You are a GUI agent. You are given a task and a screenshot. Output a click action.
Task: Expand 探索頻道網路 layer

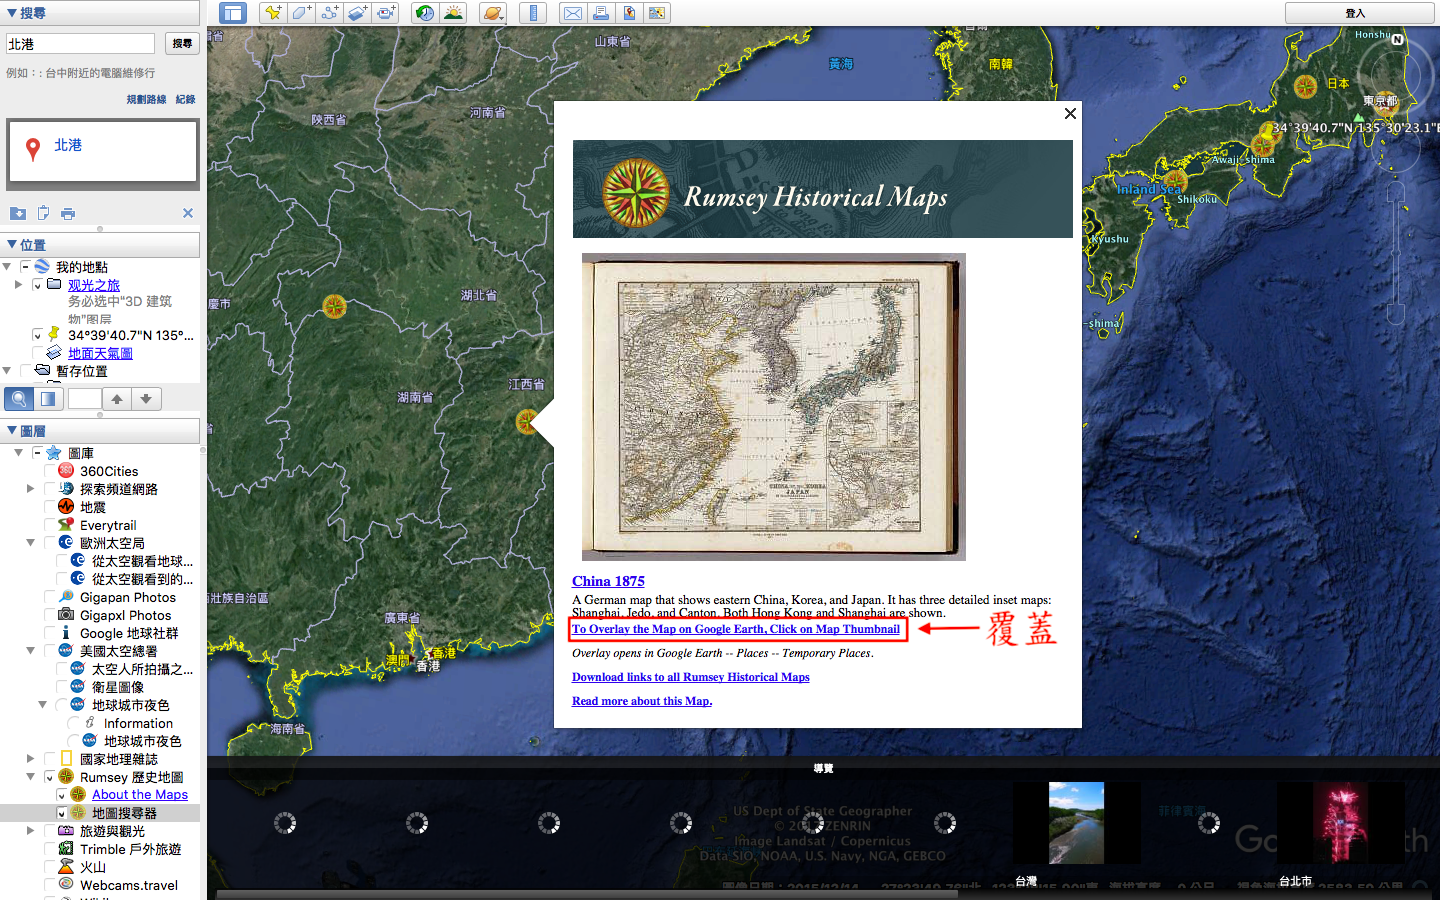pos(30,489)
